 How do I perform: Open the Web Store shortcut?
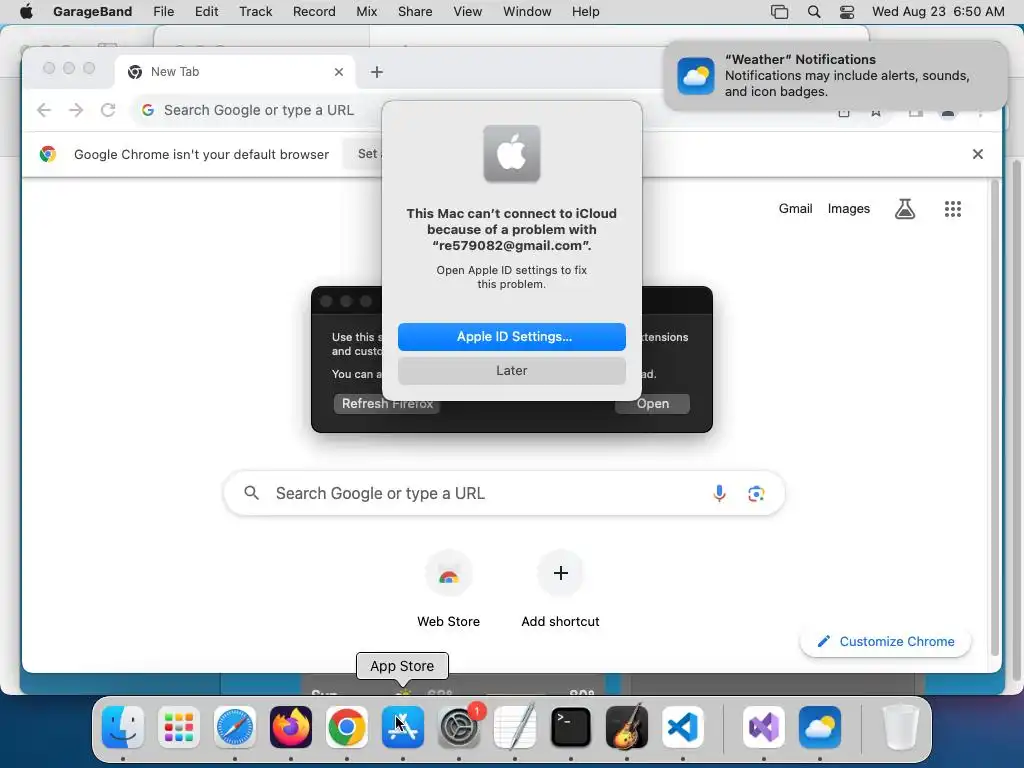click(449, 590)
